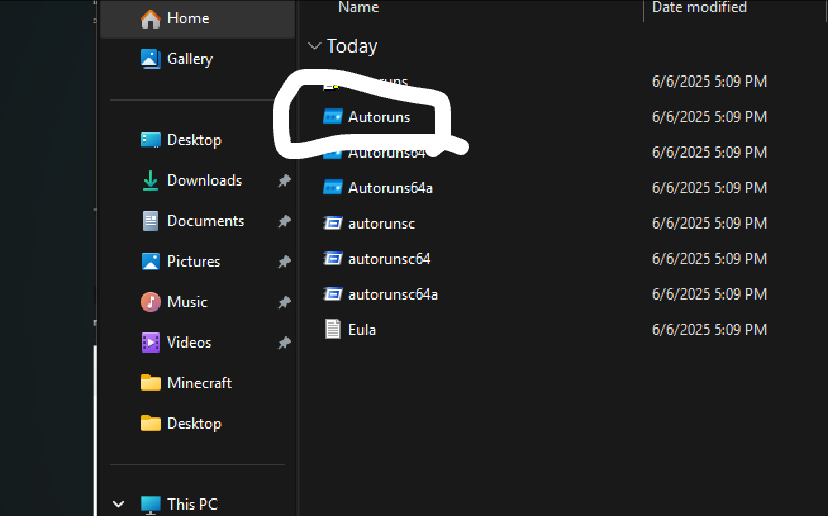Click the Autoruns application file icon

click(x=333, y=117)
